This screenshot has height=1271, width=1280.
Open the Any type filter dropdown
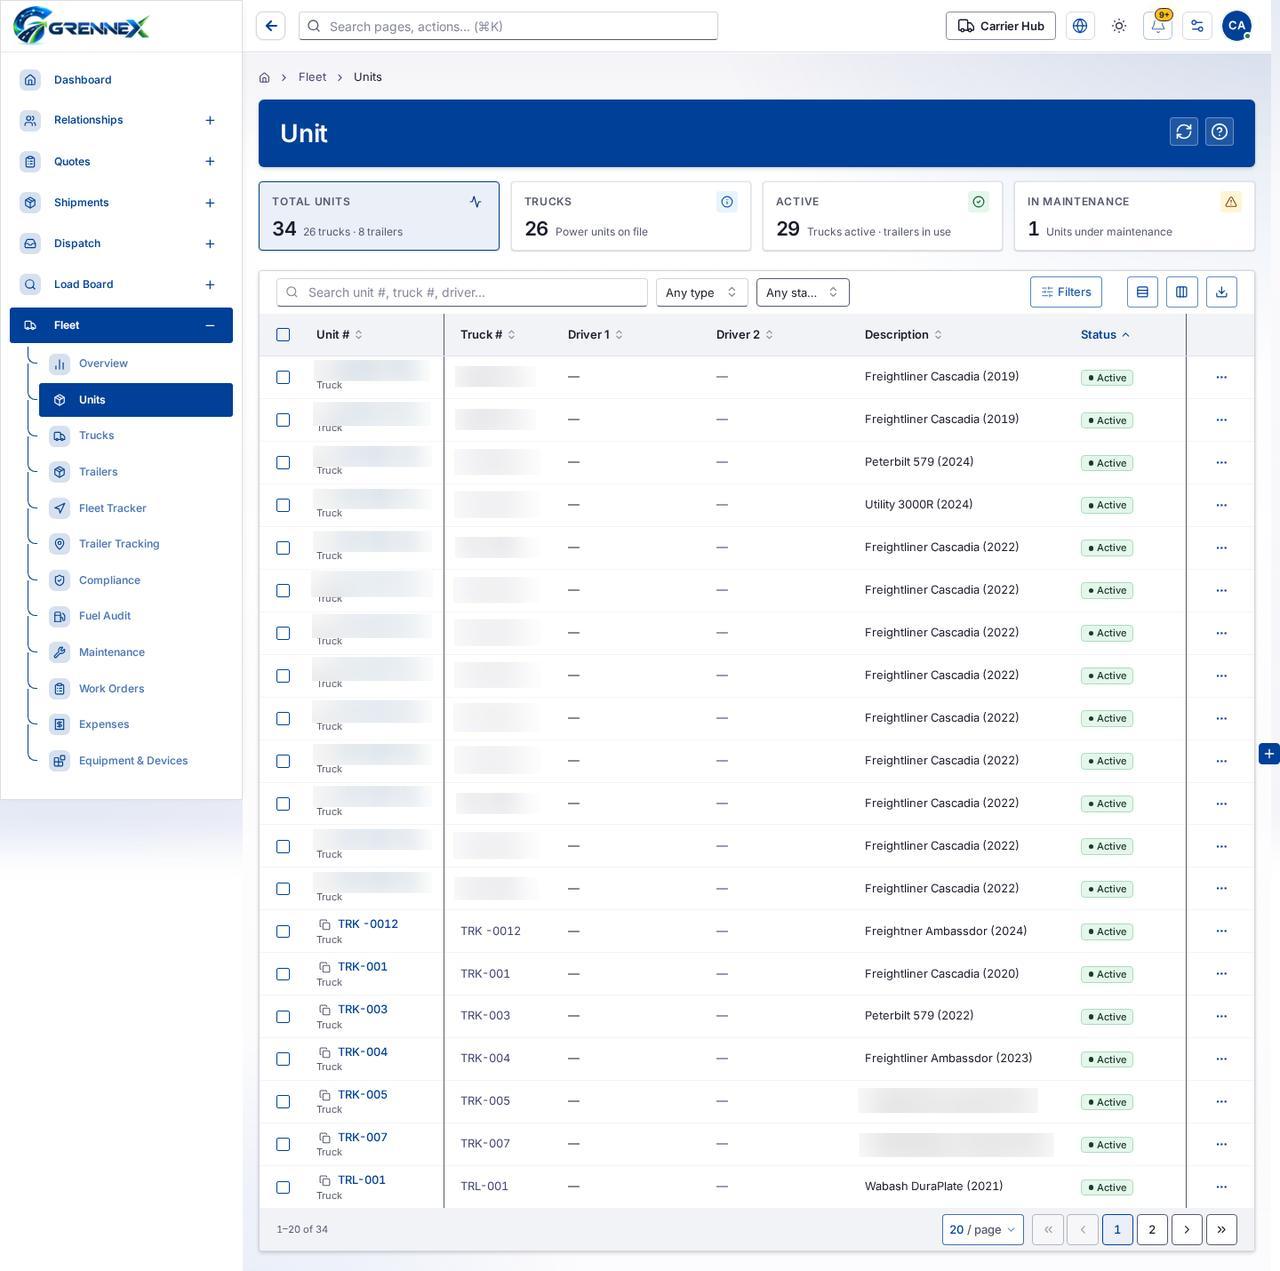[x=702, y=292]
